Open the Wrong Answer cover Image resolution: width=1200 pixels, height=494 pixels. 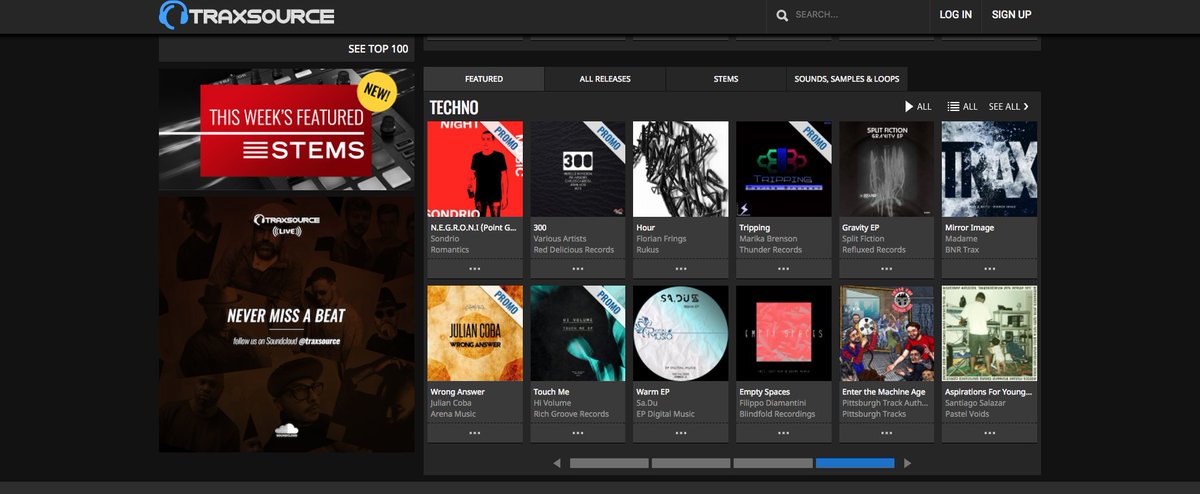pyautogui.click(x=475, y=333)
